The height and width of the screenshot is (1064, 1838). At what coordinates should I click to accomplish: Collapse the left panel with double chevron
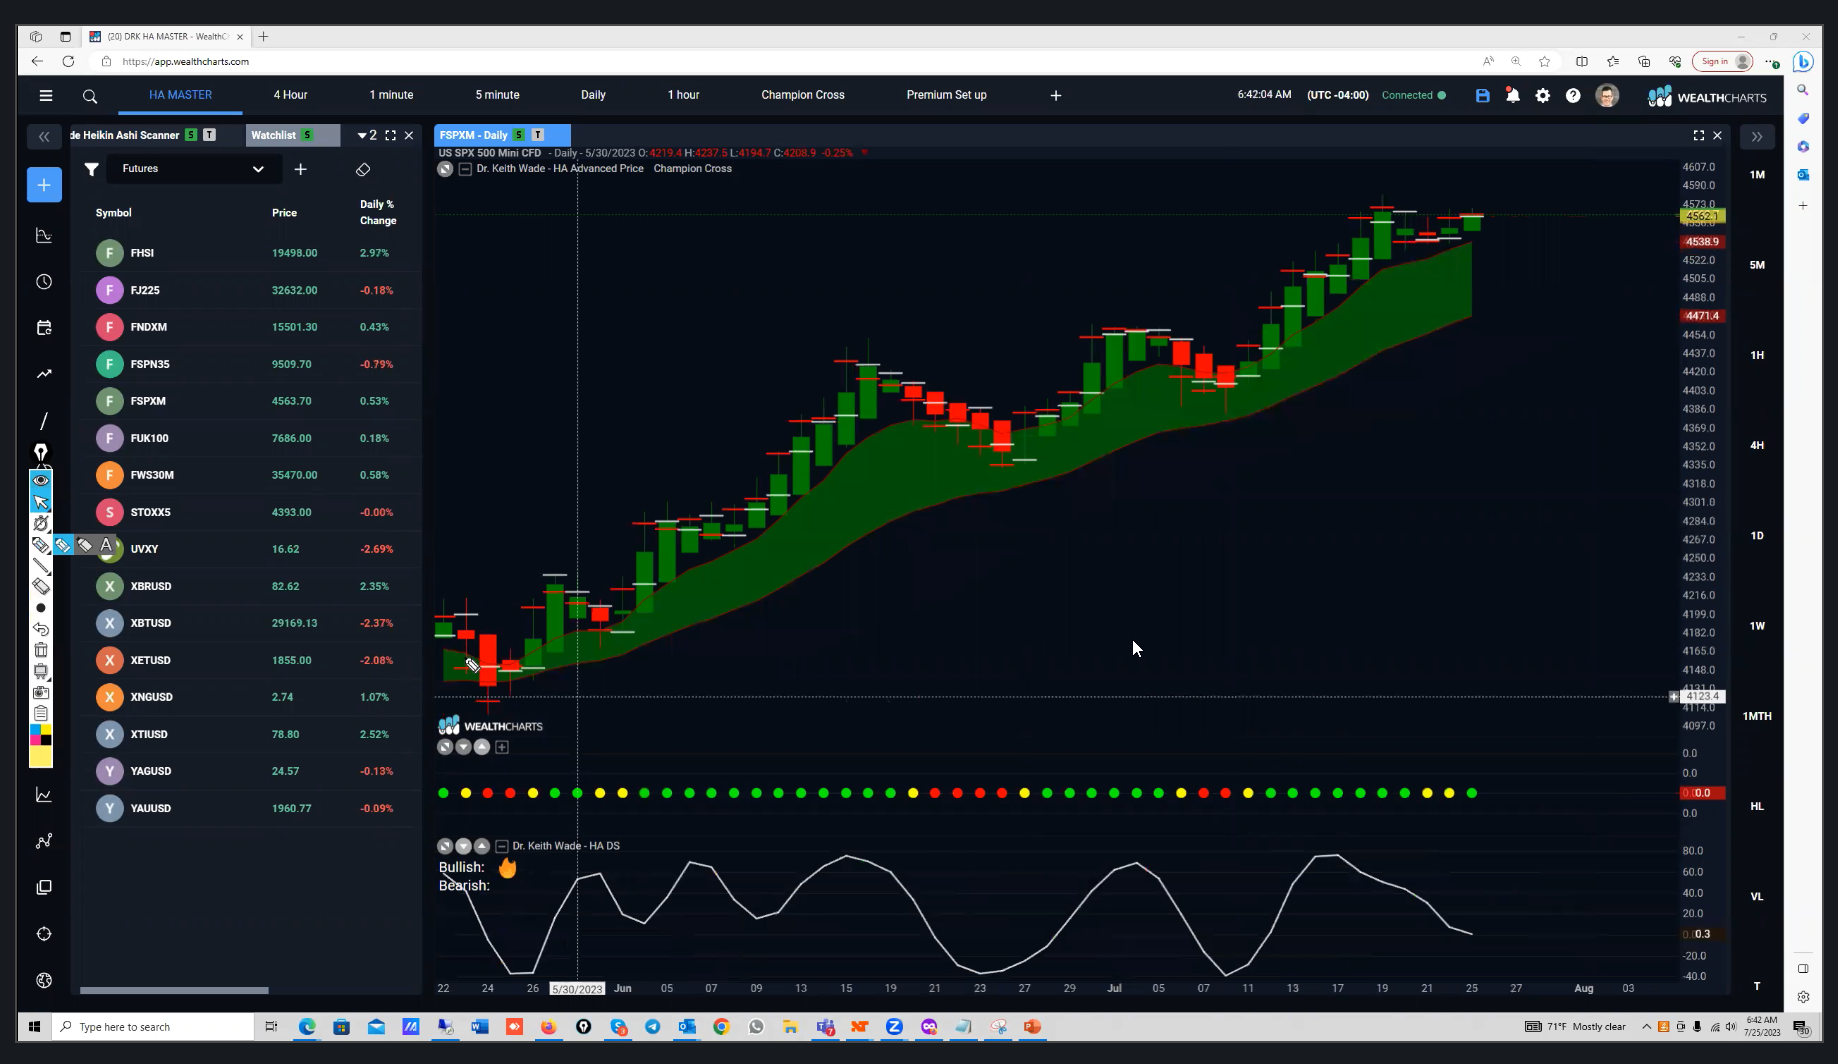click(x=44, y=136)
